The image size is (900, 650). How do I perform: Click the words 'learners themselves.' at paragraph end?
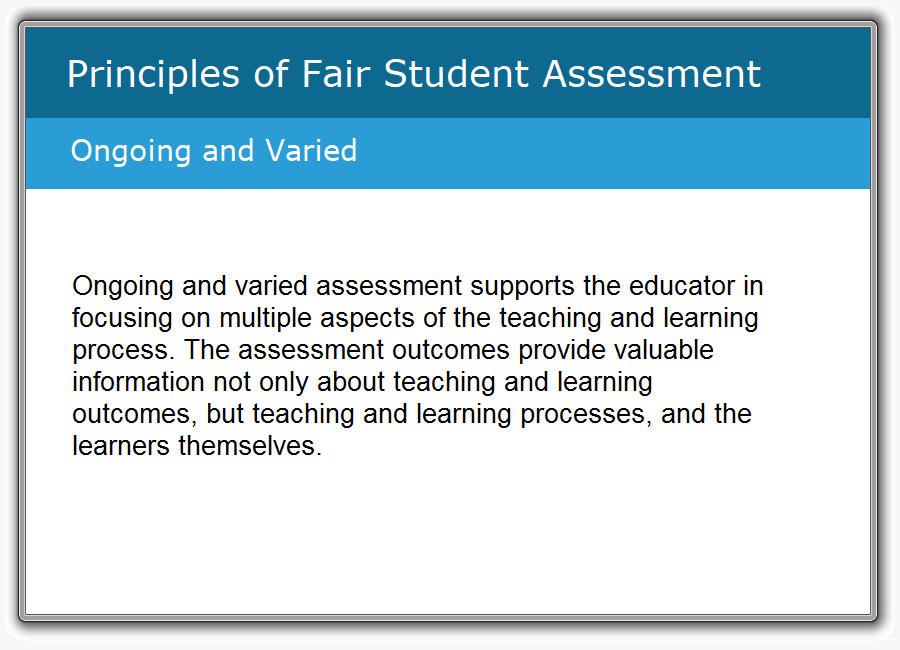tap(197, 446)
